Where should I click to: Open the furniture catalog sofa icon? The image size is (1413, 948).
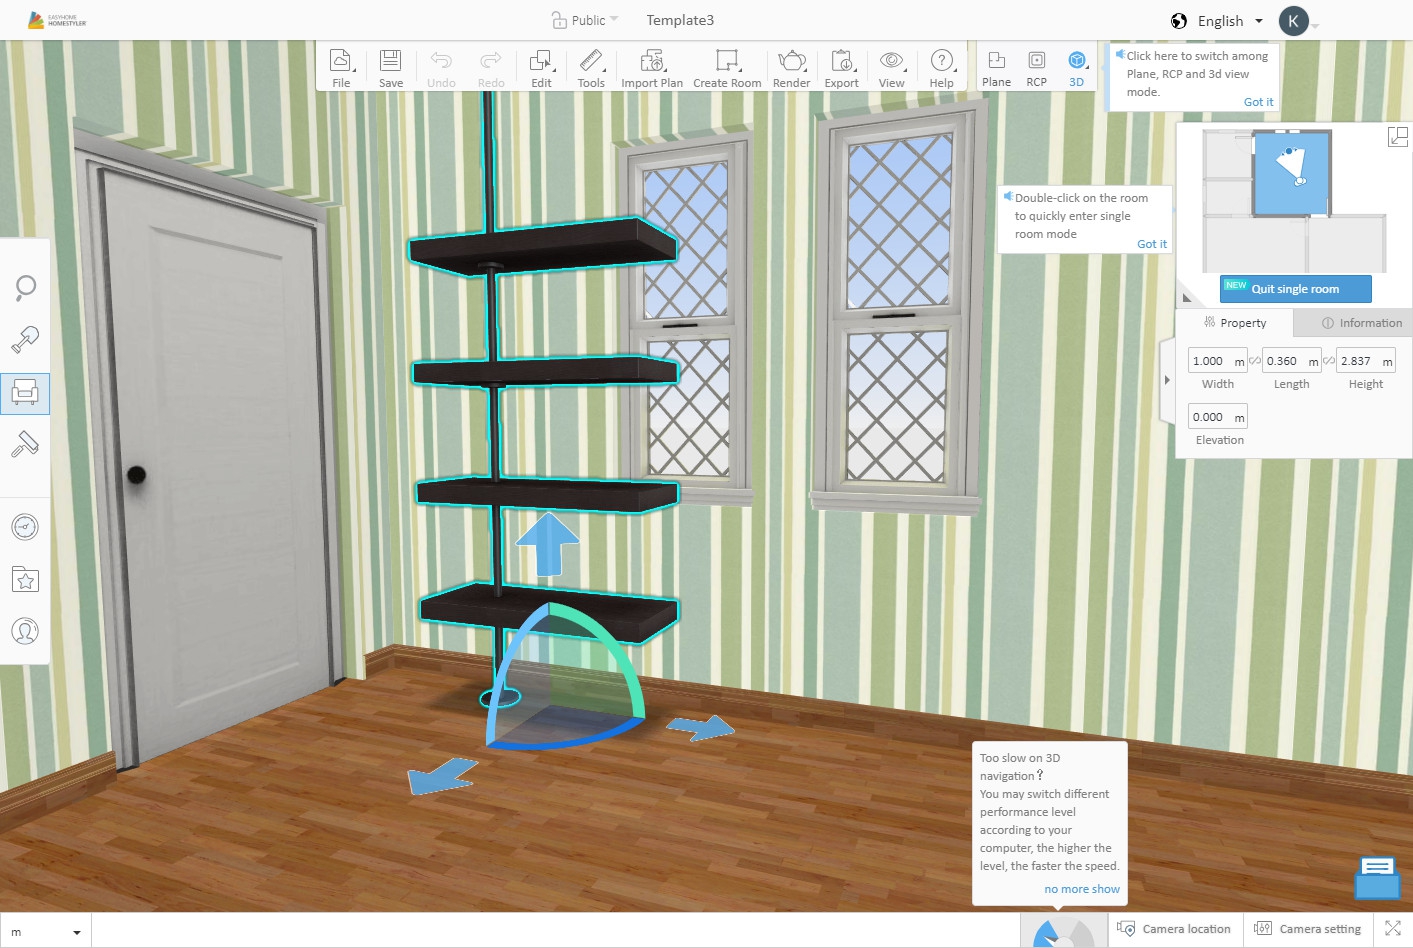(x=25, y=393)
